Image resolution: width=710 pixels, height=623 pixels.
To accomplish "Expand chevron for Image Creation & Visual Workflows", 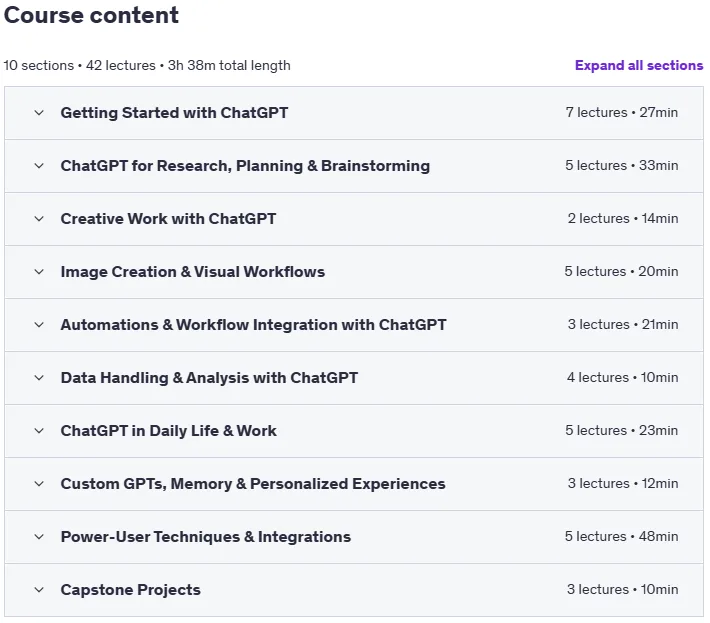I will pyautogui.click(x=39, y=272).
